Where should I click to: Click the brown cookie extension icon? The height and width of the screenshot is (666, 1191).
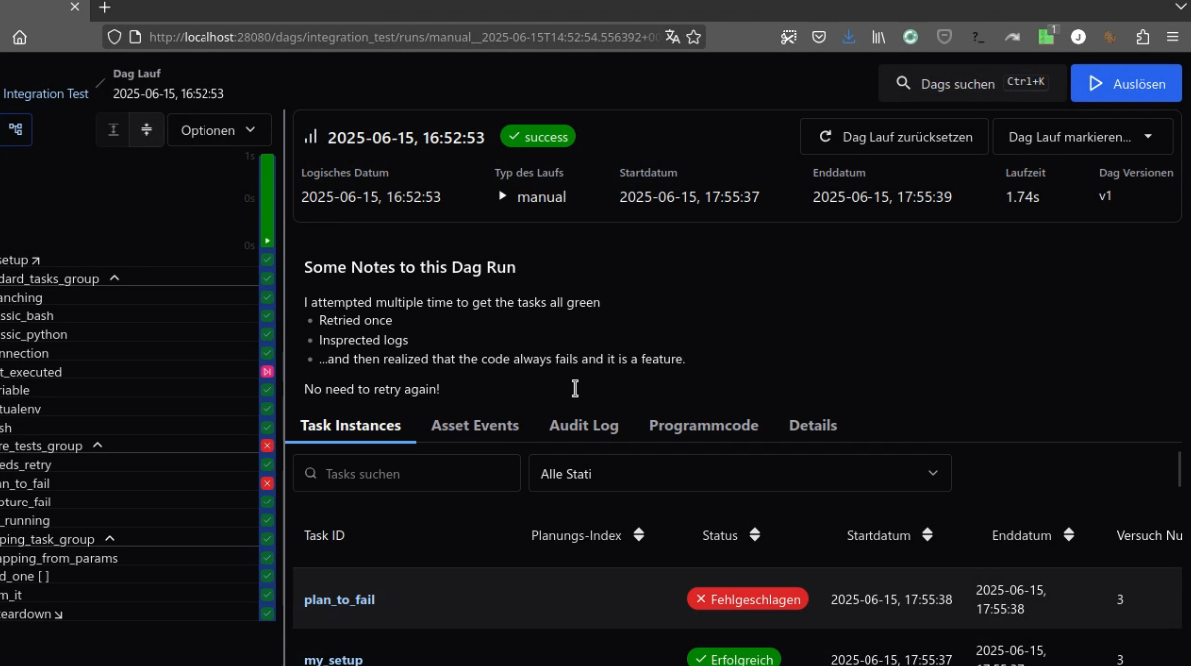[1110, 37]
